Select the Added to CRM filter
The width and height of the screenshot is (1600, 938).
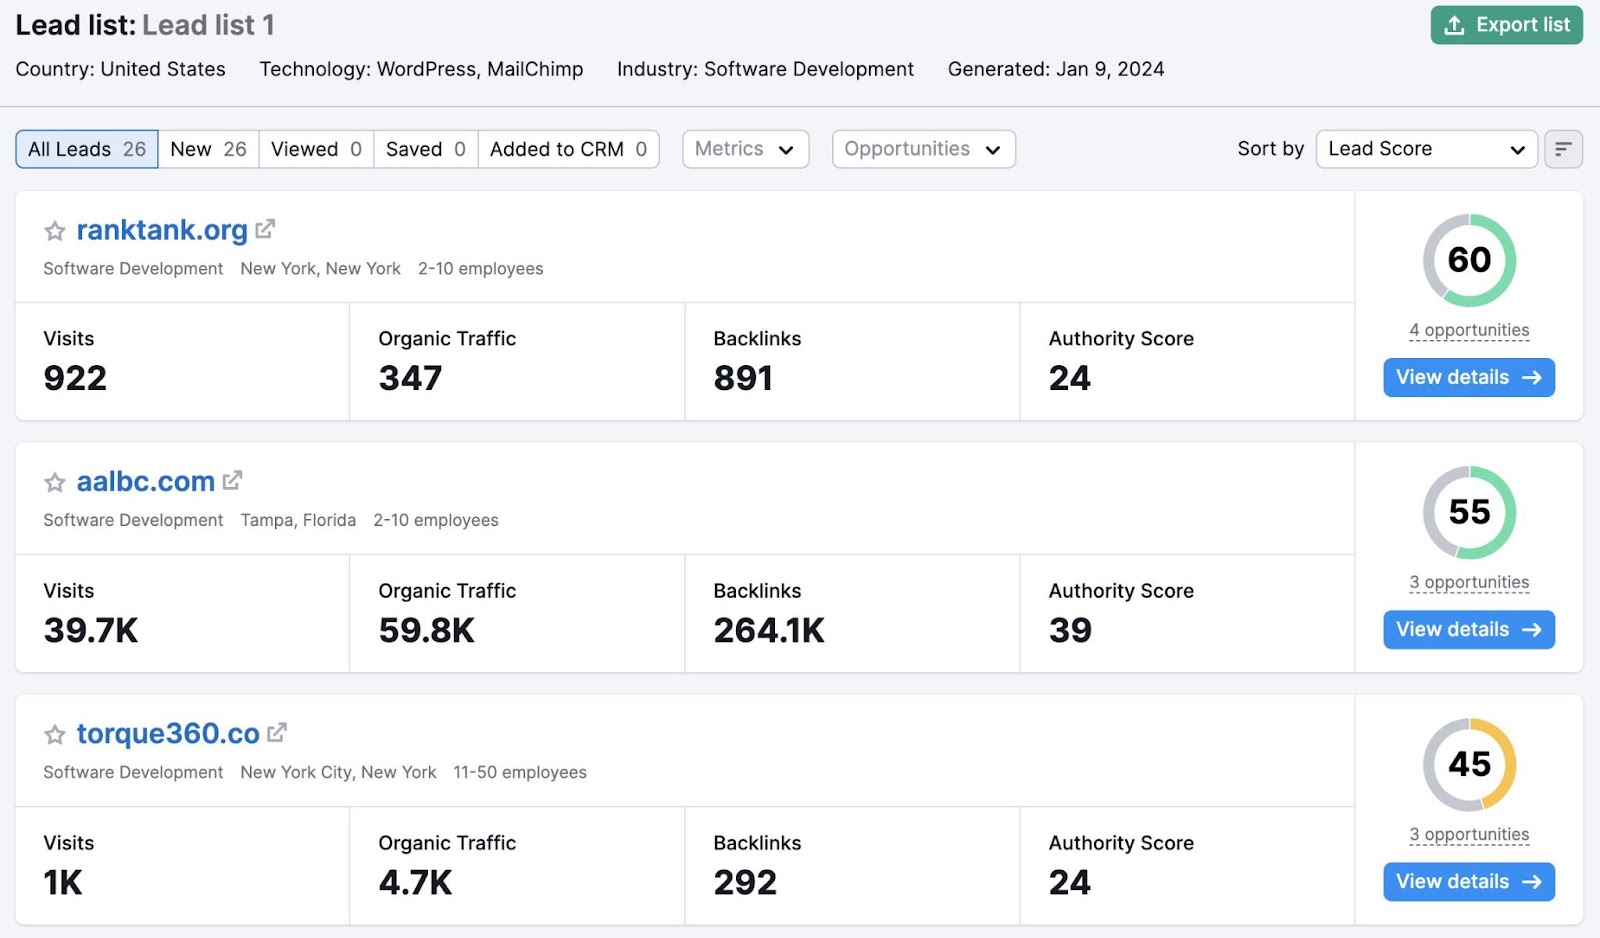click(x=568, y=148)
